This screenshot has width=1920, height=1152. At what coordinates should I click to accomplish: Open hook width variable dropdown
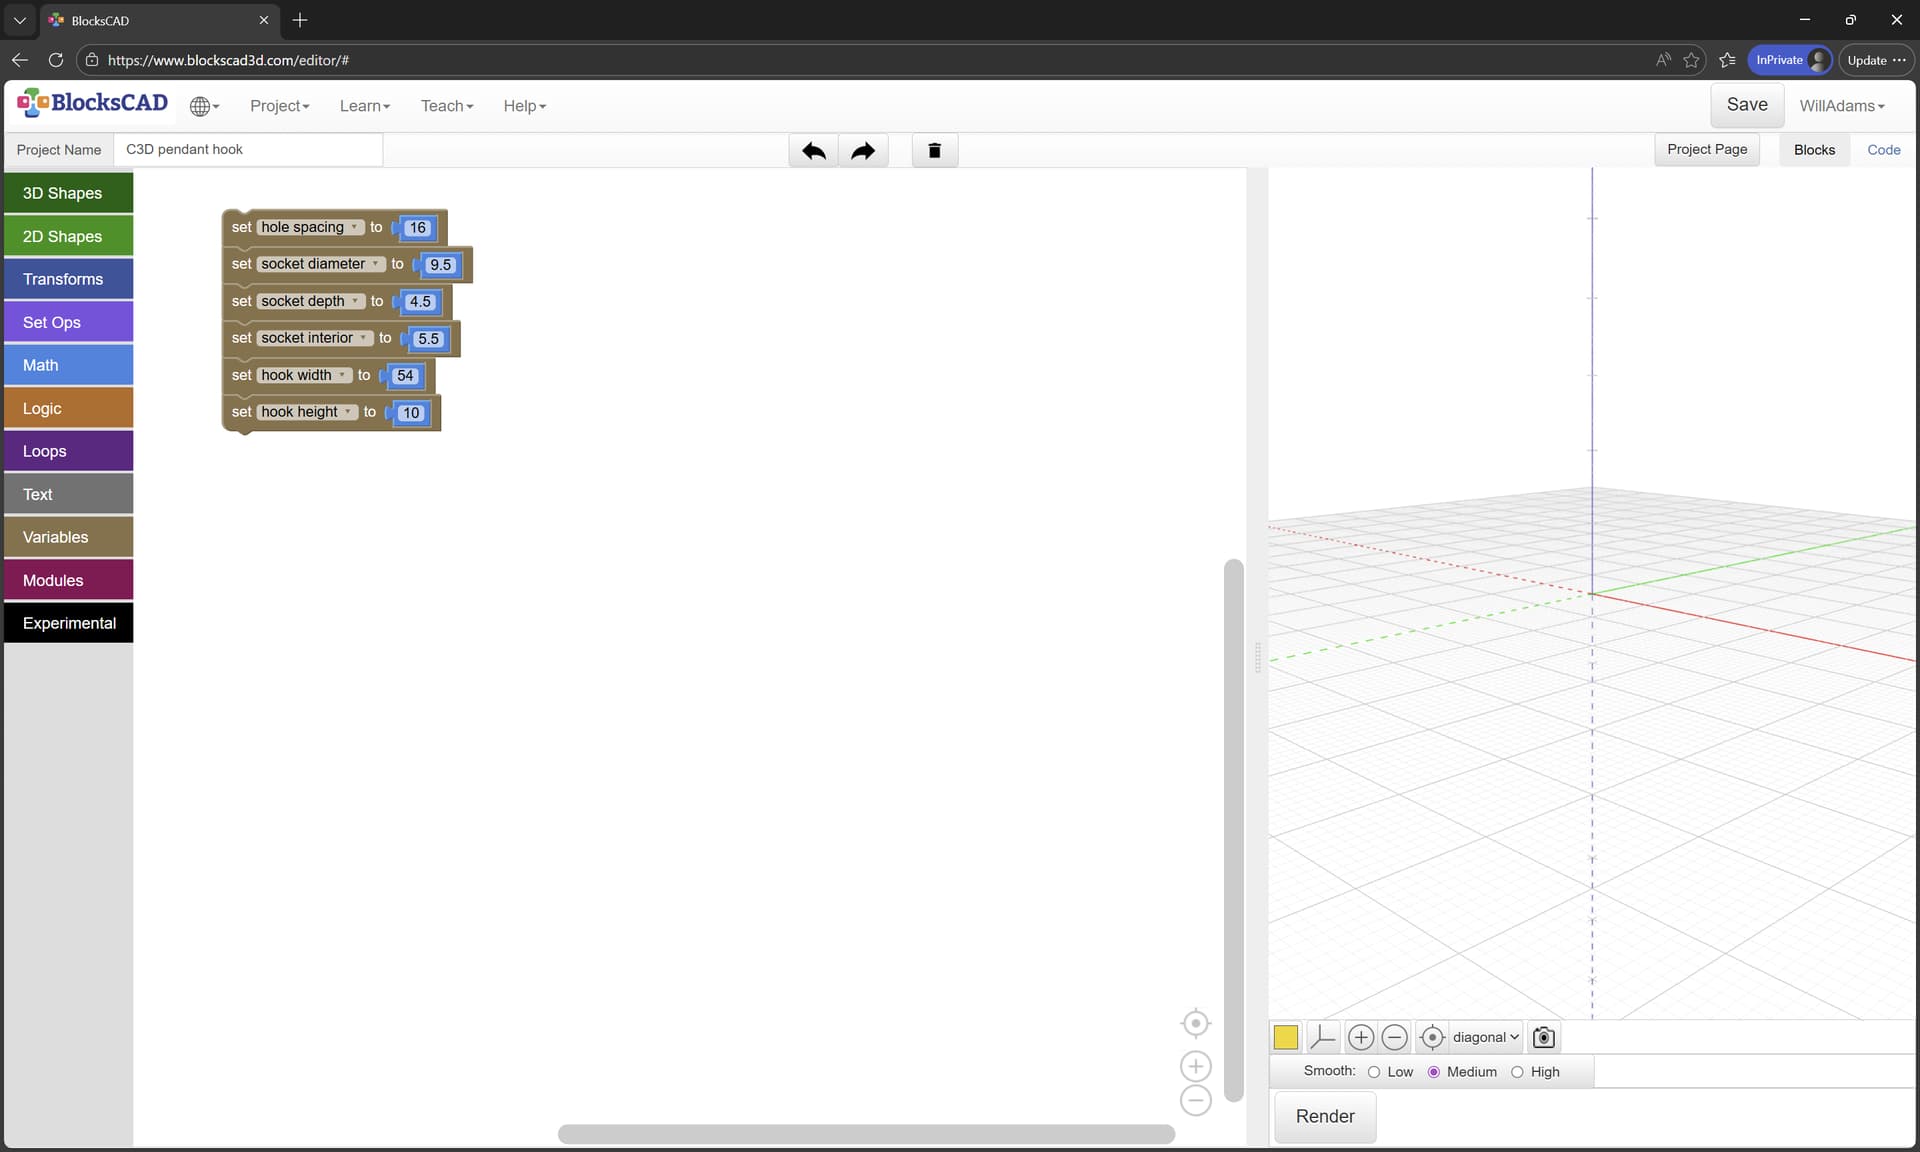click(x=342, y=375)
